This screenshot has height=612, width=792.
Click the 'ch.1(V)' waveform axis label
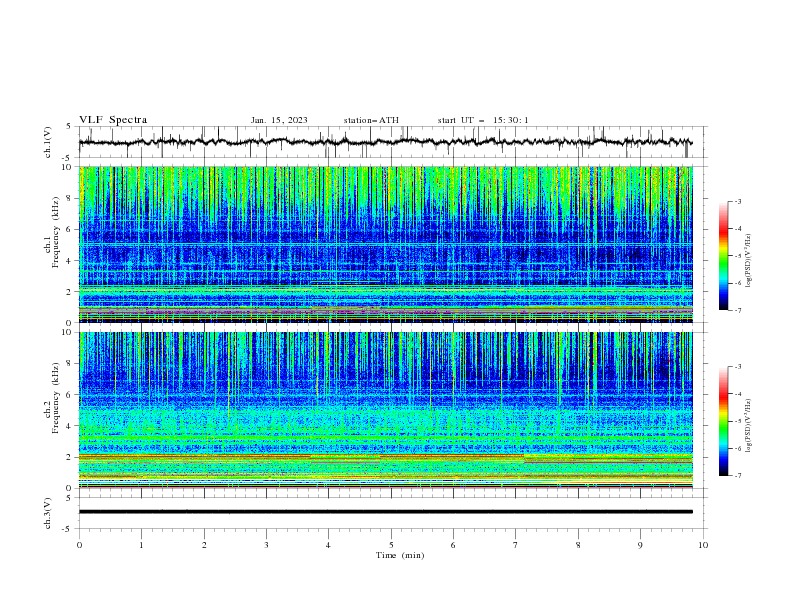[x=48, y=142]
